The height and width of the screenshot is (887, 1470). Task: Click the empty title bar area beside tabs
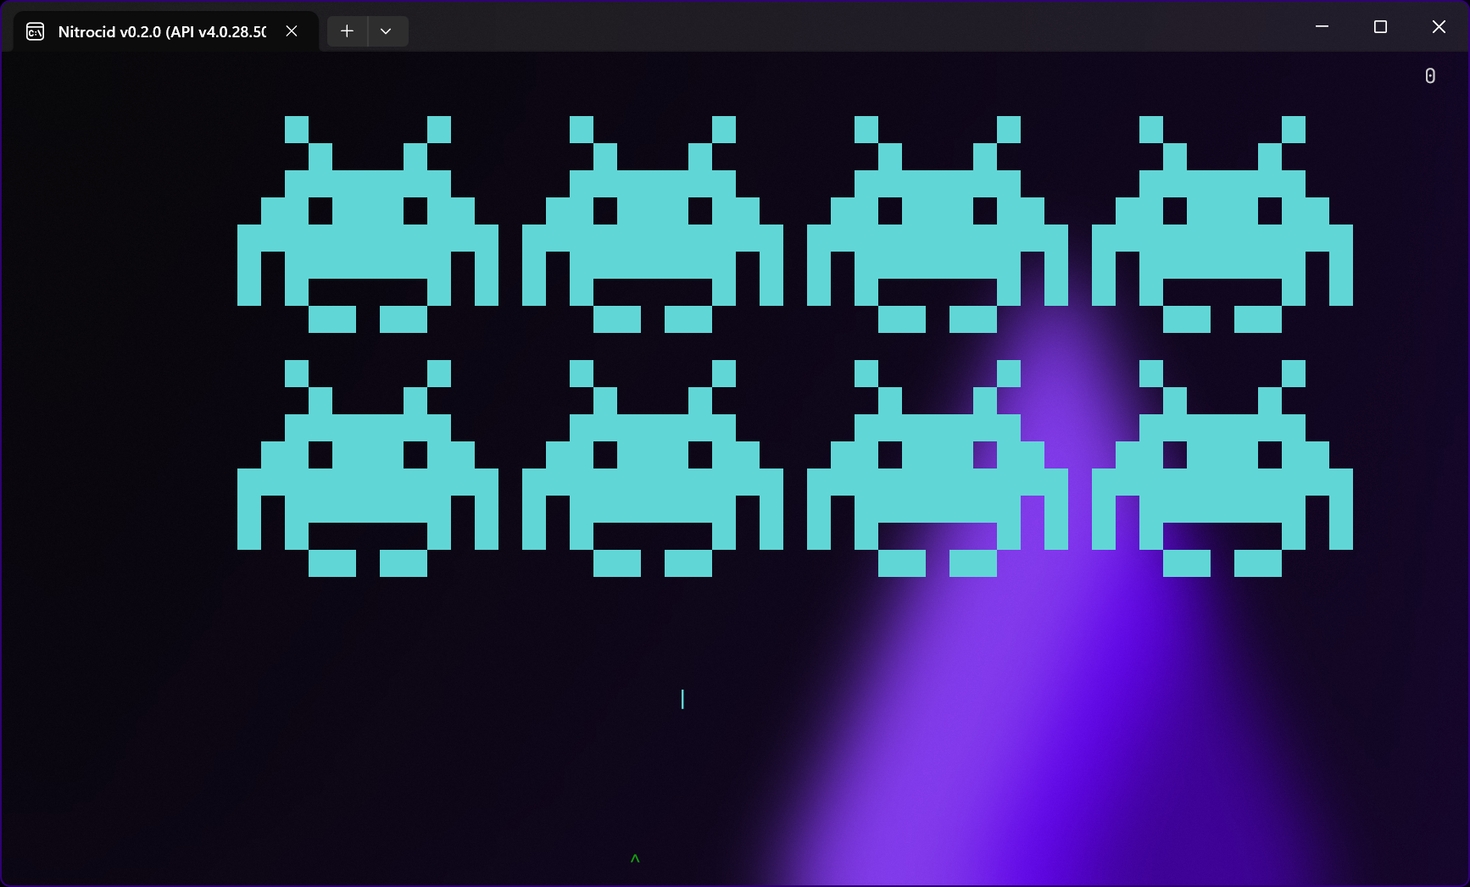[850, 28]
